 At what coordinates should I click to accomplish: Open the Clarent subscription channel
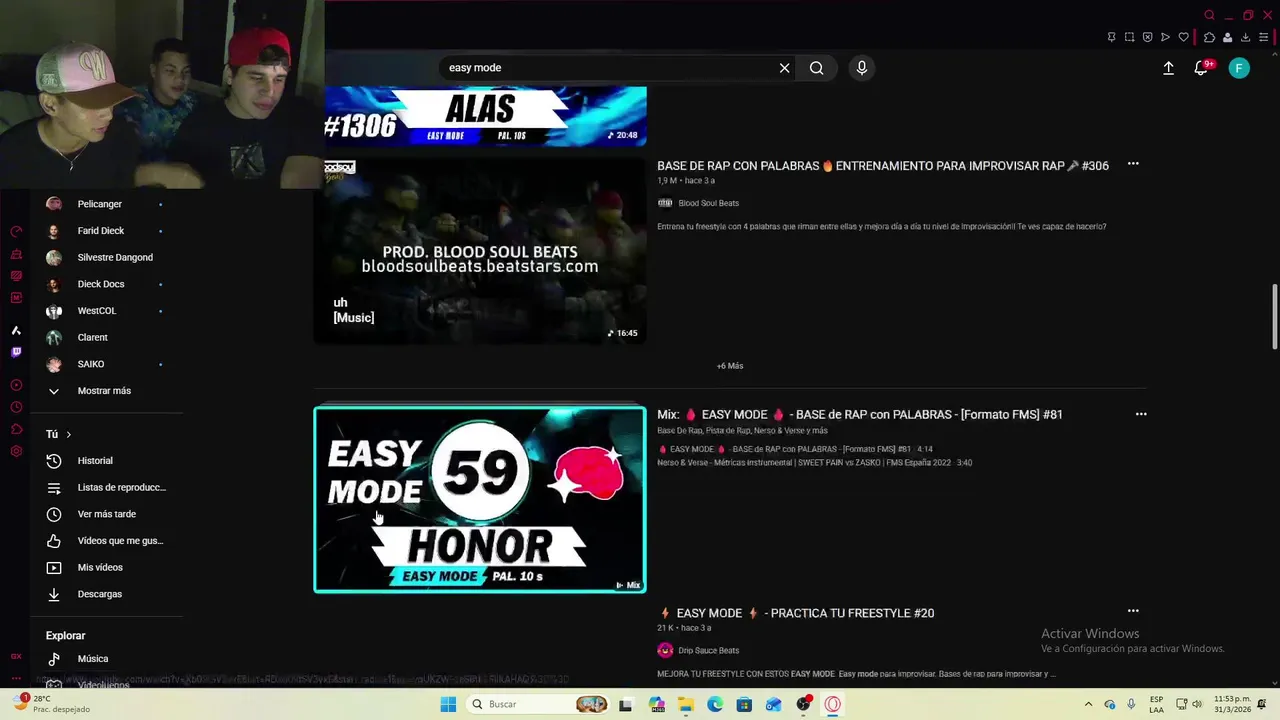pyautogui.click(x=105, y=337)
